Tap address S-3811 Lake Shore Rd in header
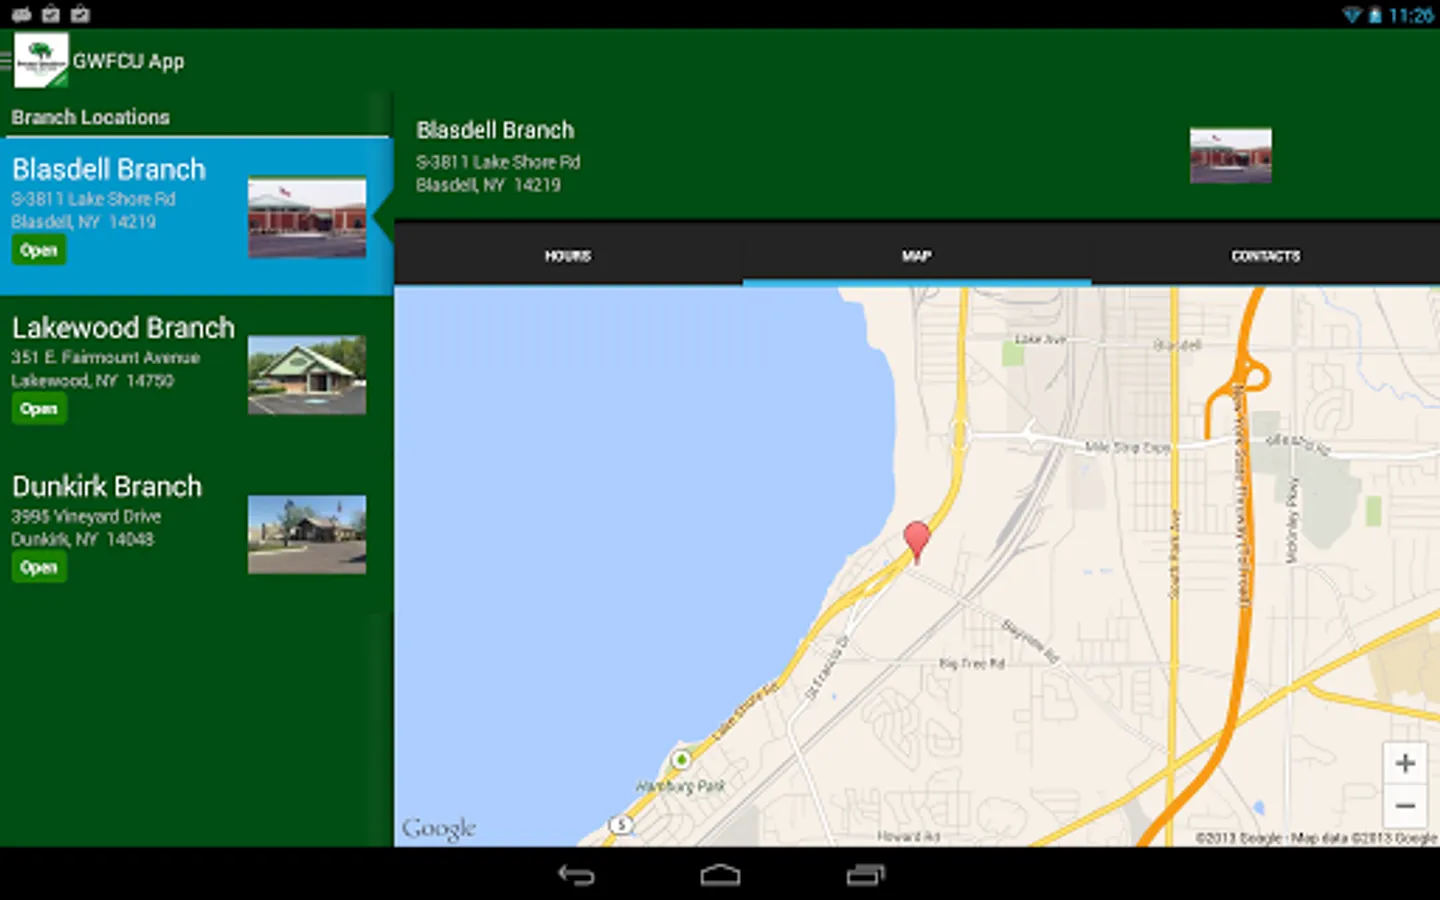 point(498,162)
